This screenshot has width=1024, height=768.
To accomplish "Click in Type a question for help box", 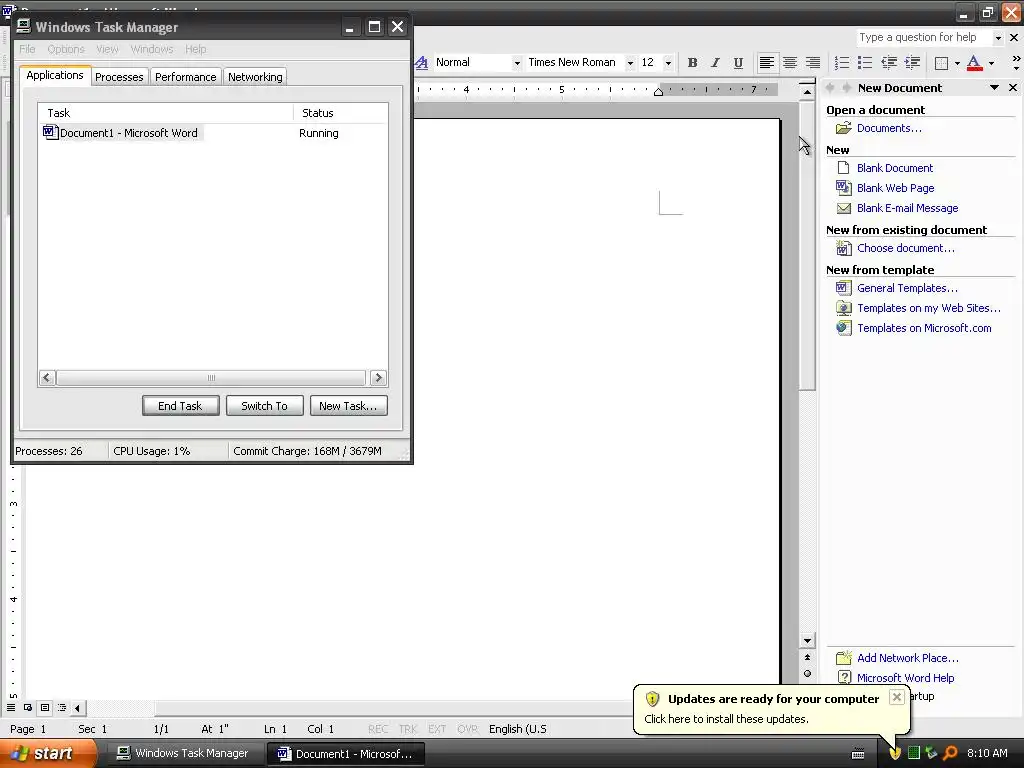I will point(923,38).
